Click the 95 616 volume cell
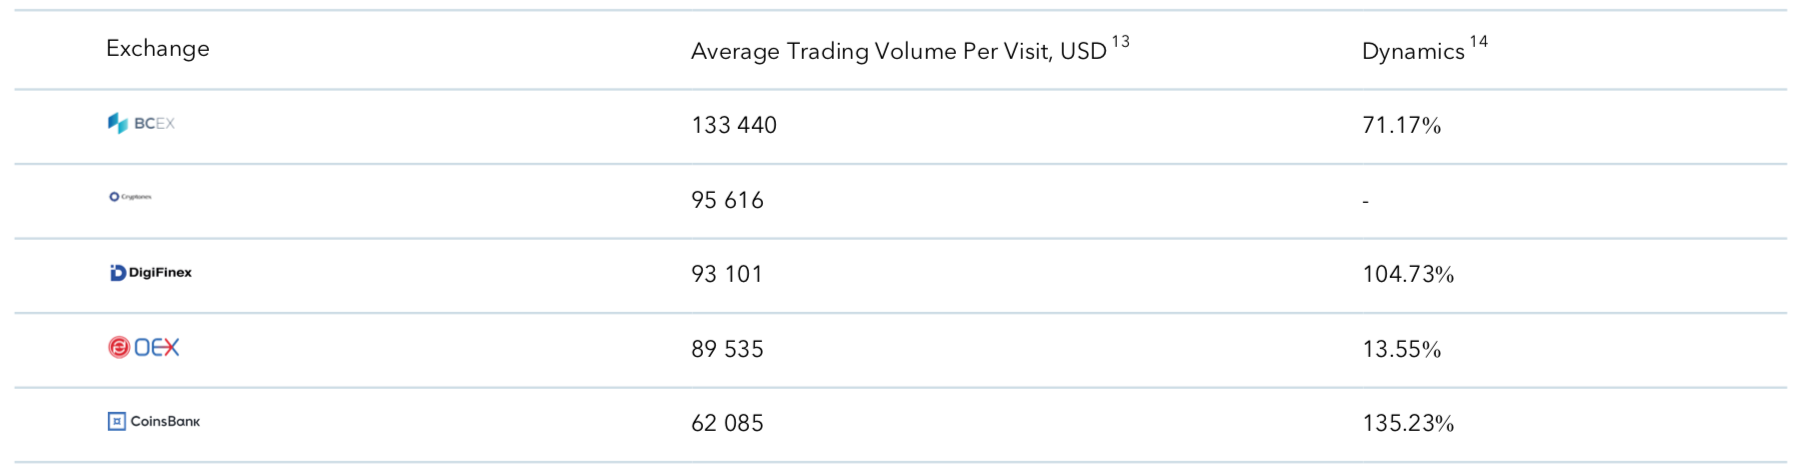1800x474 pixels. coord(727,200)
